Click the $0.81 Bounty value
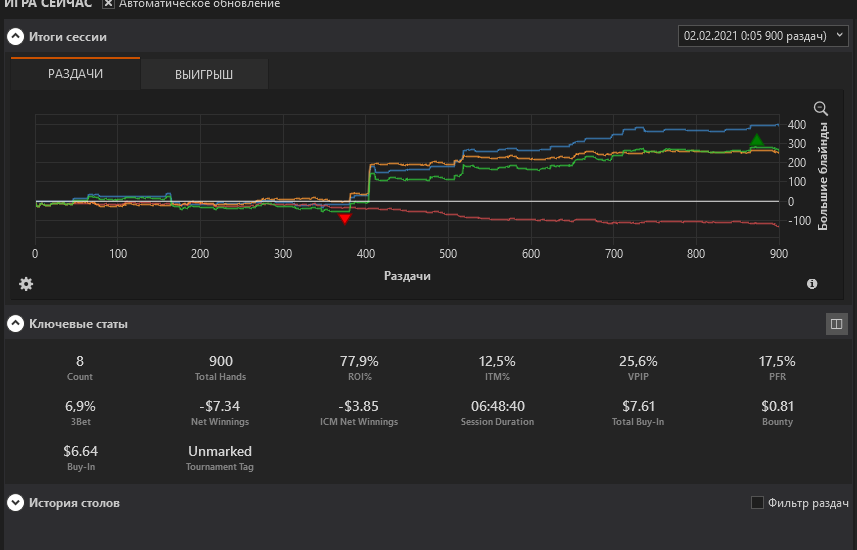The width and height of the screenshot is (857, 550). (x=777, y=406)
